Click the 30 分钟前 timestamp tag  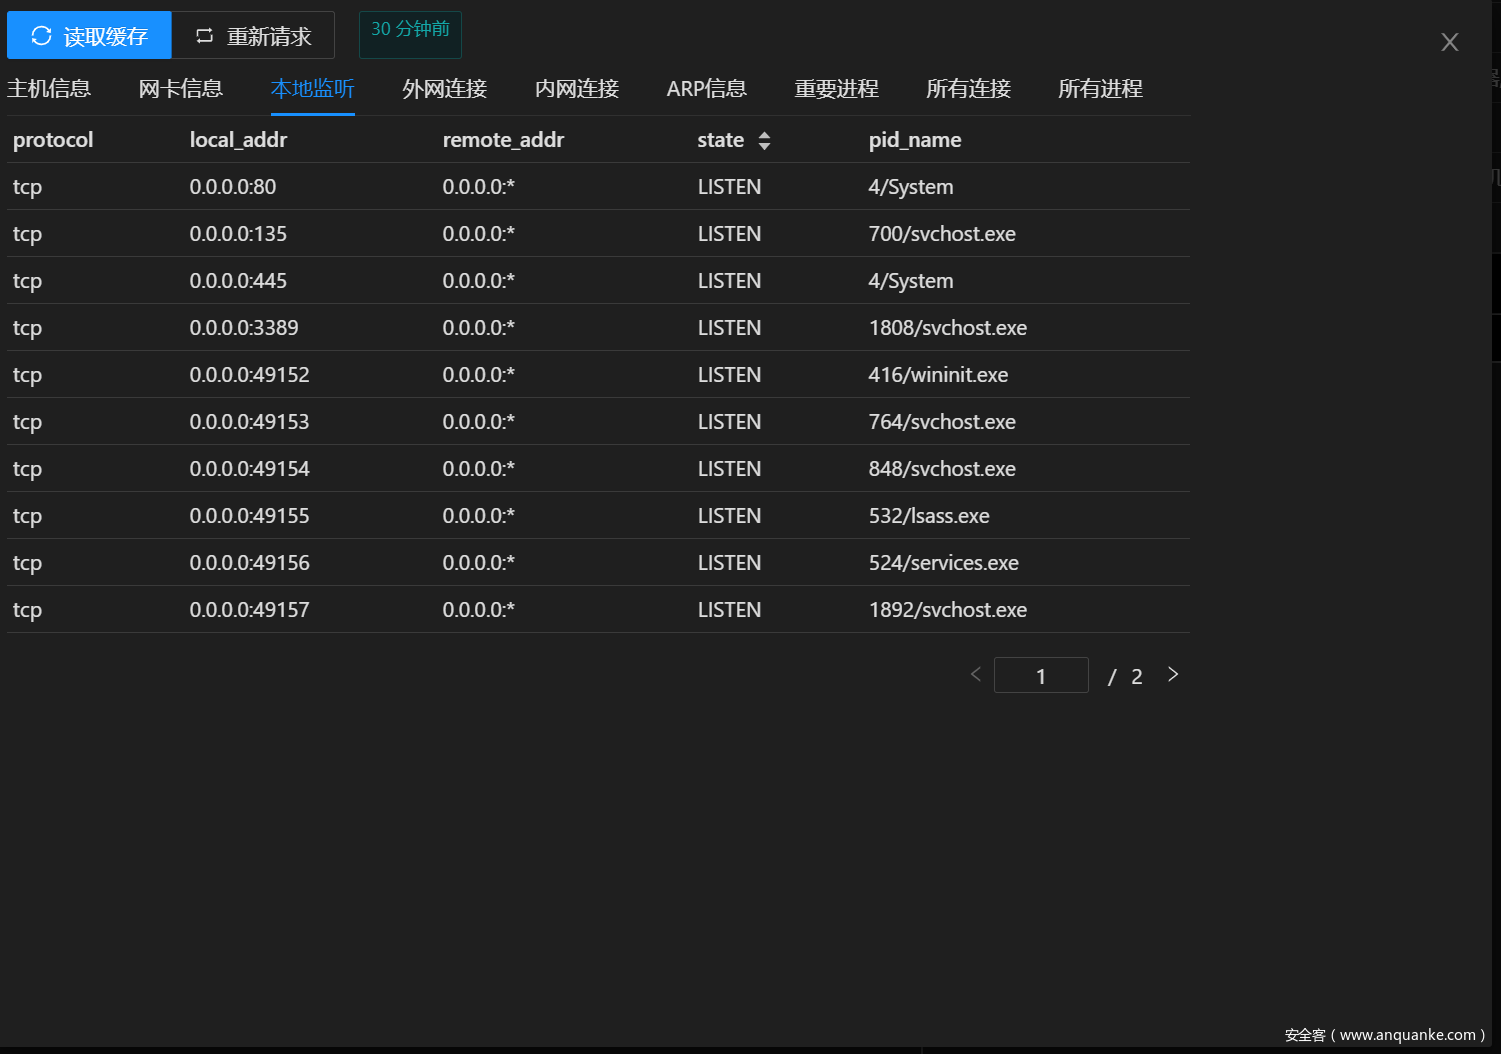coord(410,30)
